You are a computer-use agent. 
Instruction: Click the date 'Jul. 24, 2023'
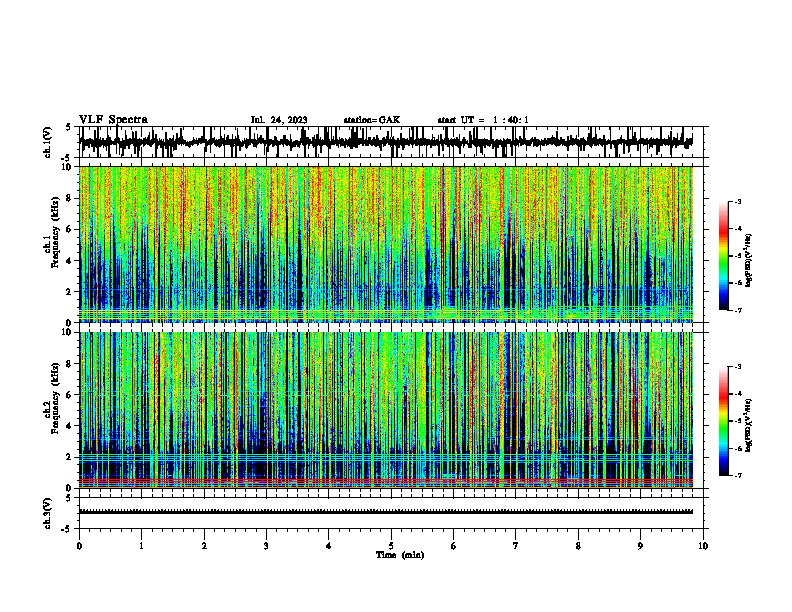[x=279, y=120]
